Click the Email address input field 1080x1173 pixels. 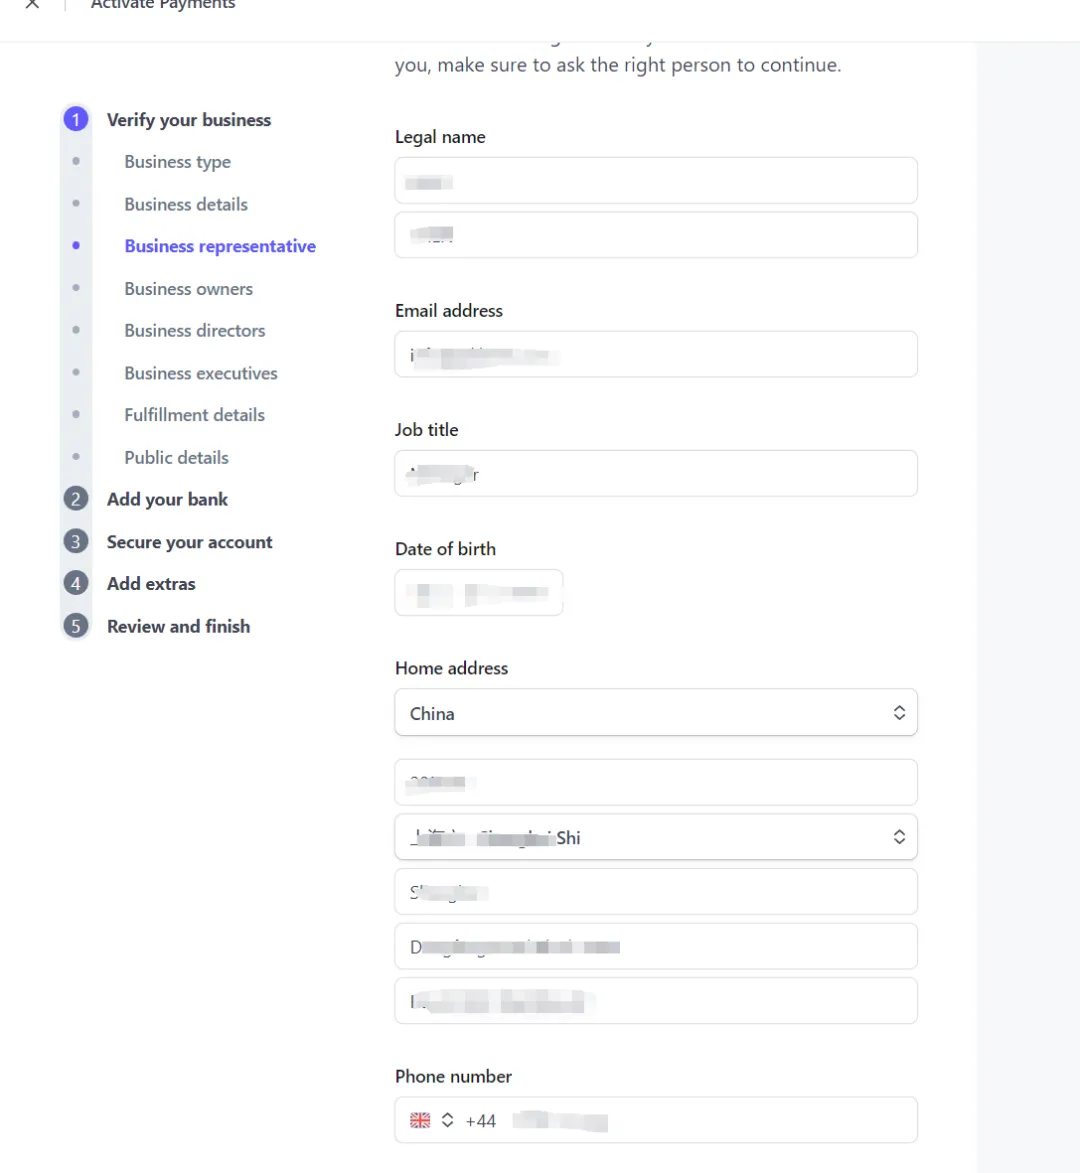(x=656, y=355)
